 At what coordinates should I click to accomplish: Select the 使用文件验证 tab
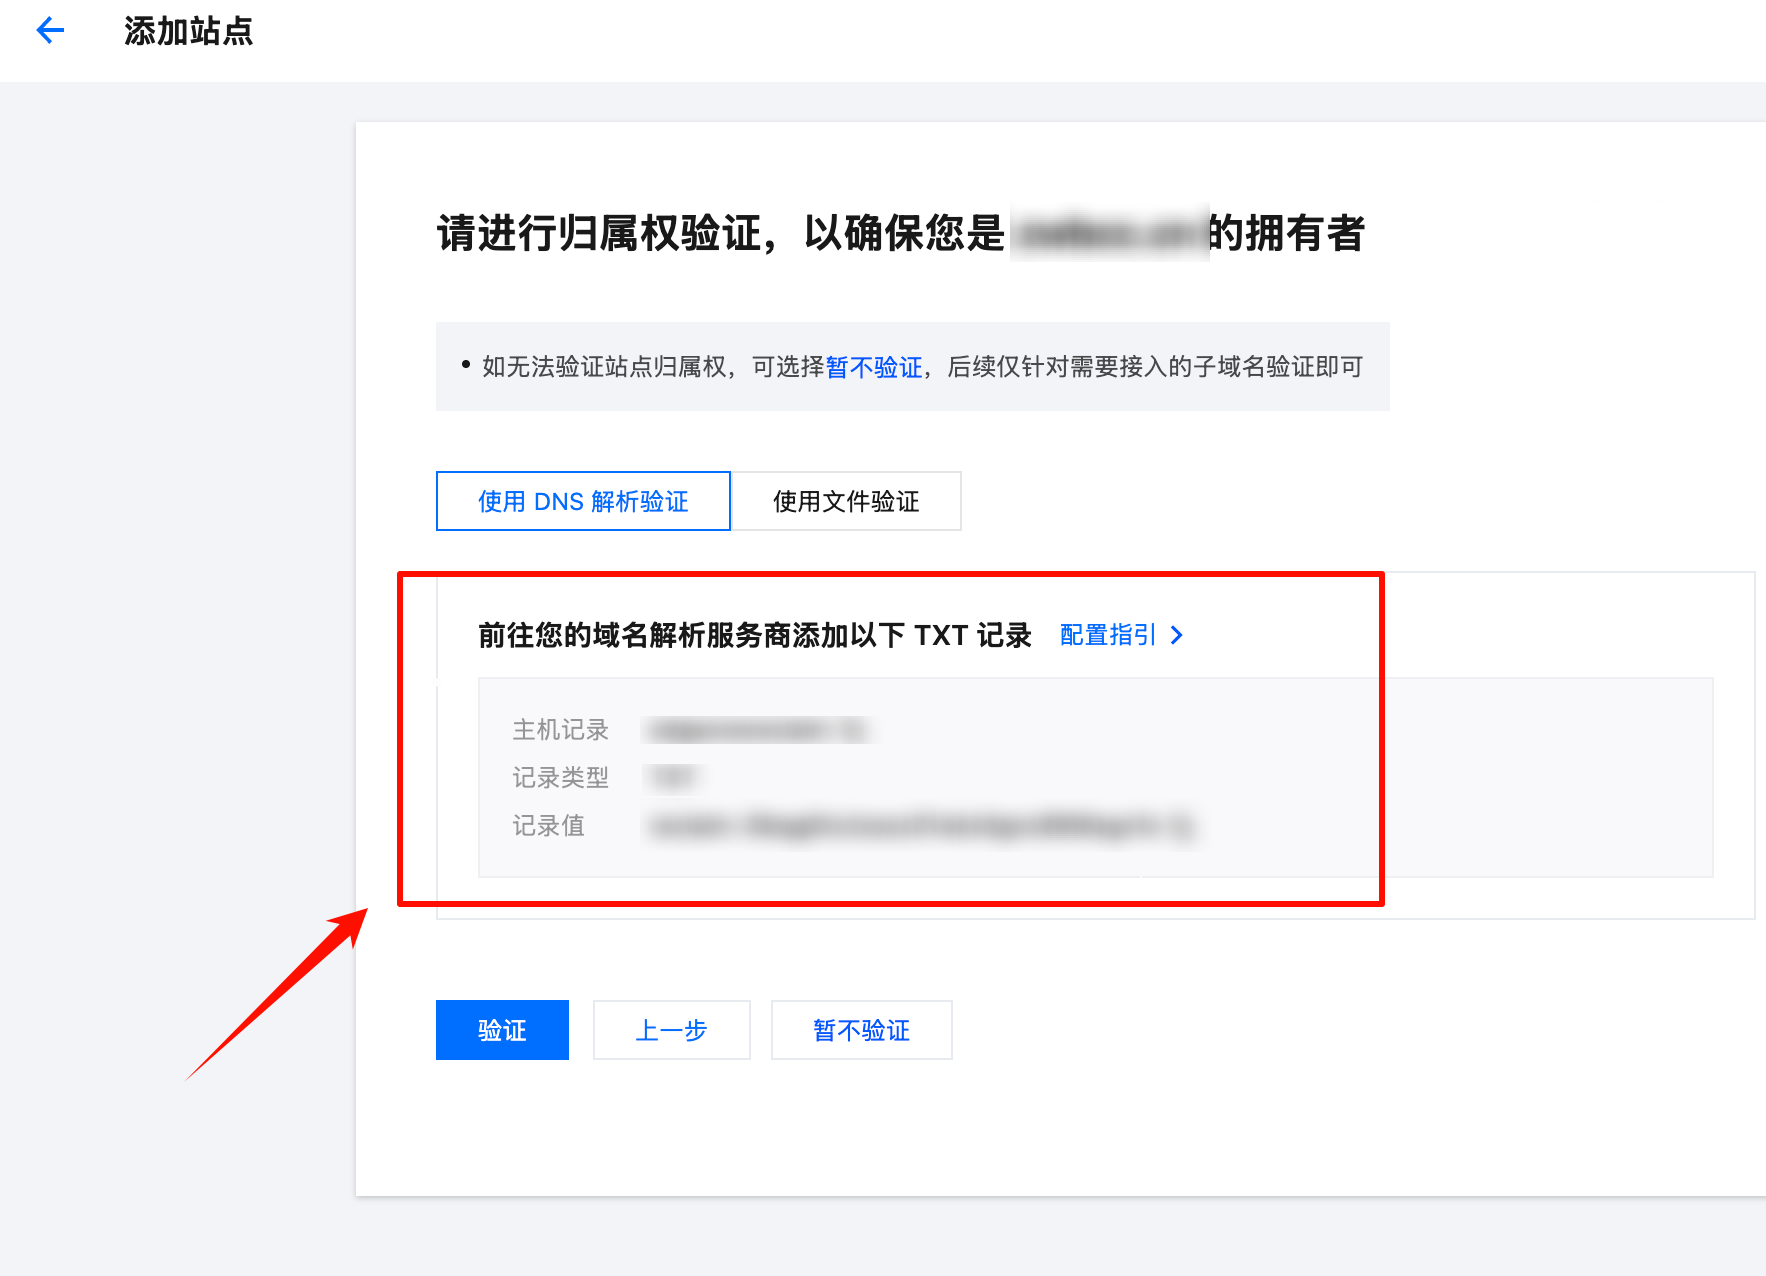[846, 501]
